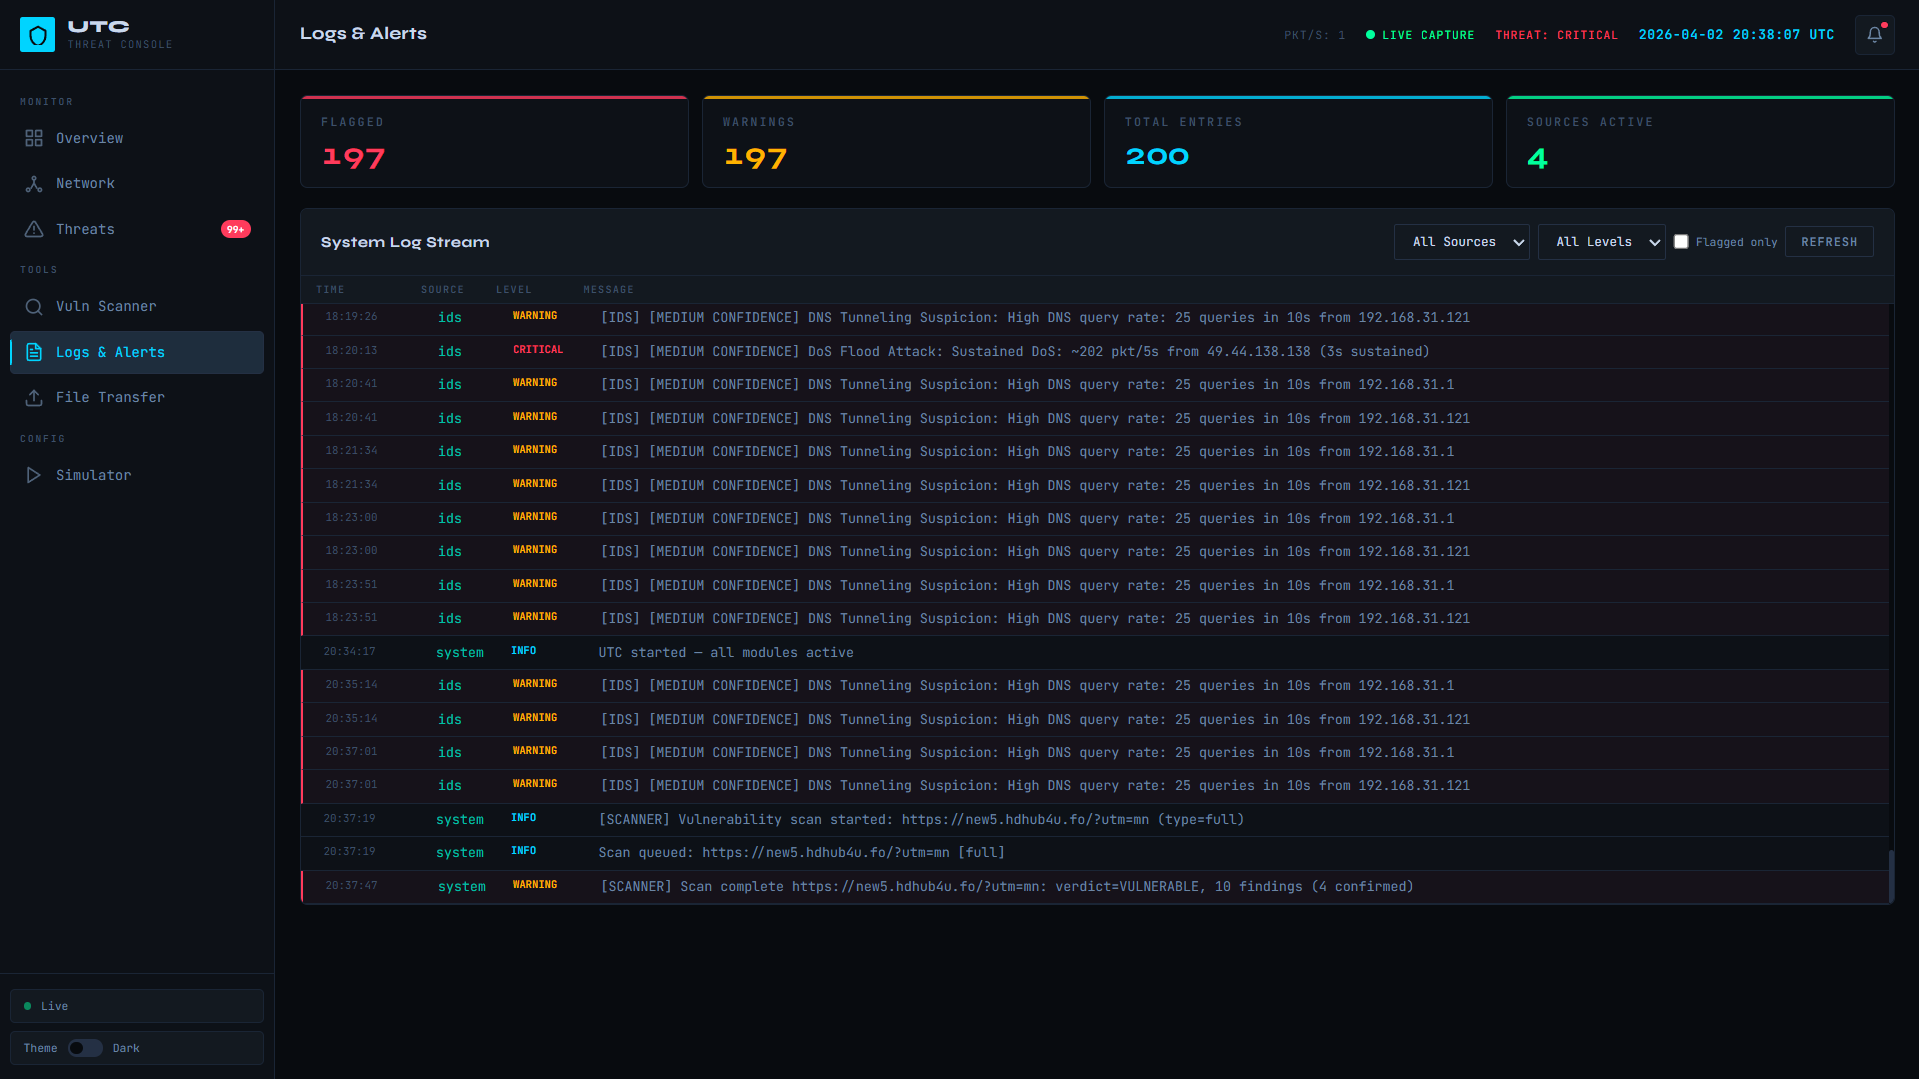The height and width of the screenshot is (1079, 1919).
Task: Select the CRITICAL DoS Flood Attack log row
Action: pyautogui.click(x=1095, y=352)
